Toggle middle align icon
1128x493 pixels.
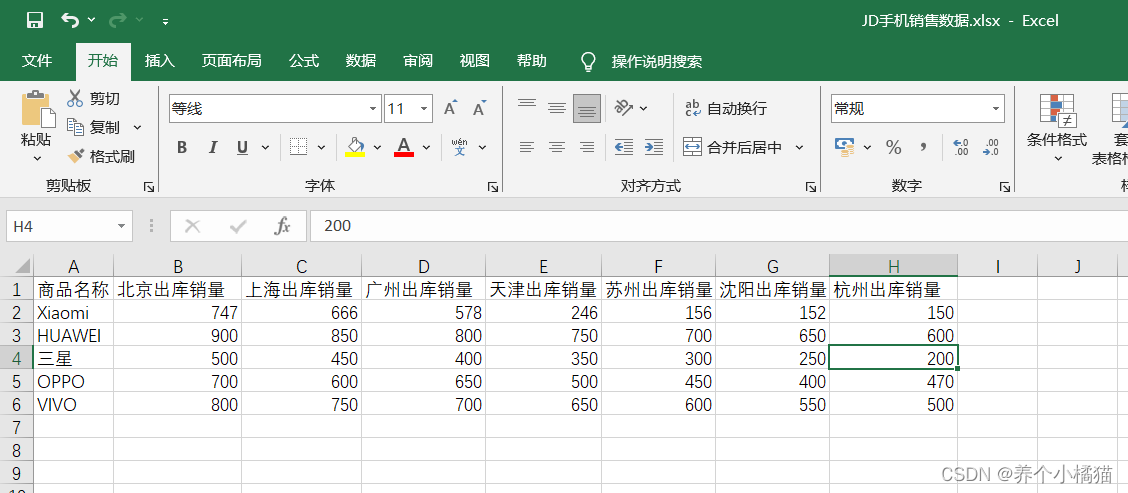pyautogui.click(x=557, y=109)
